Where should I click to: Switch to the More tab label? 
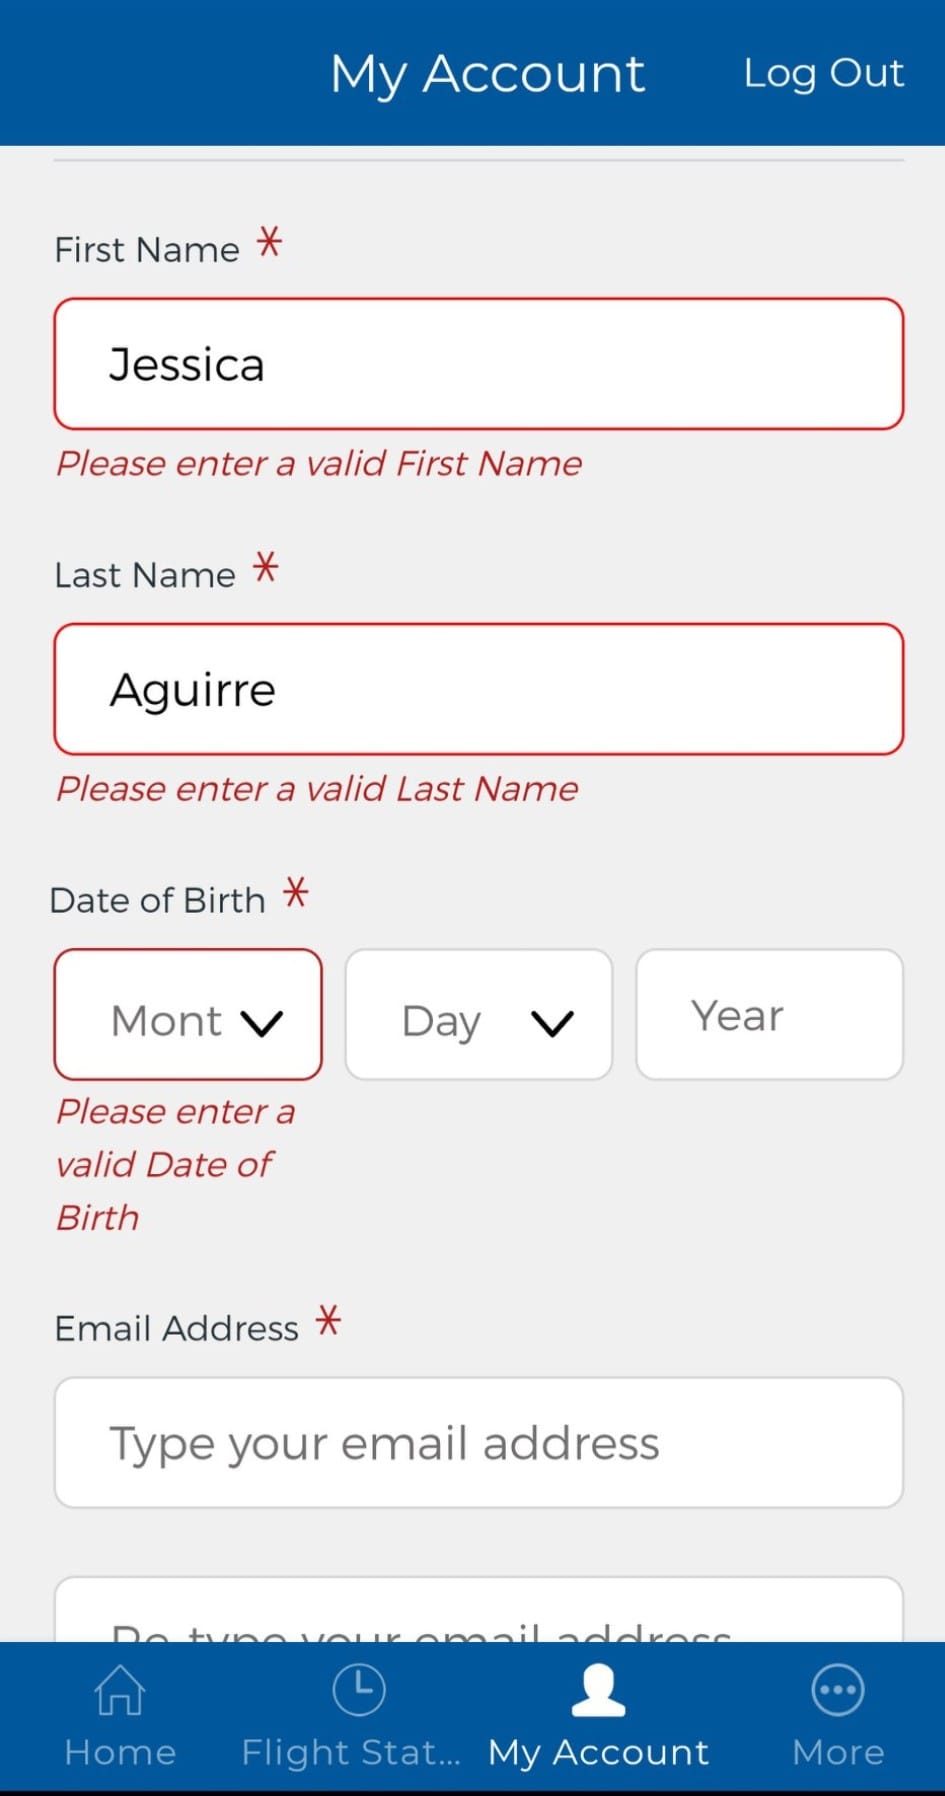click(838, 1752)
